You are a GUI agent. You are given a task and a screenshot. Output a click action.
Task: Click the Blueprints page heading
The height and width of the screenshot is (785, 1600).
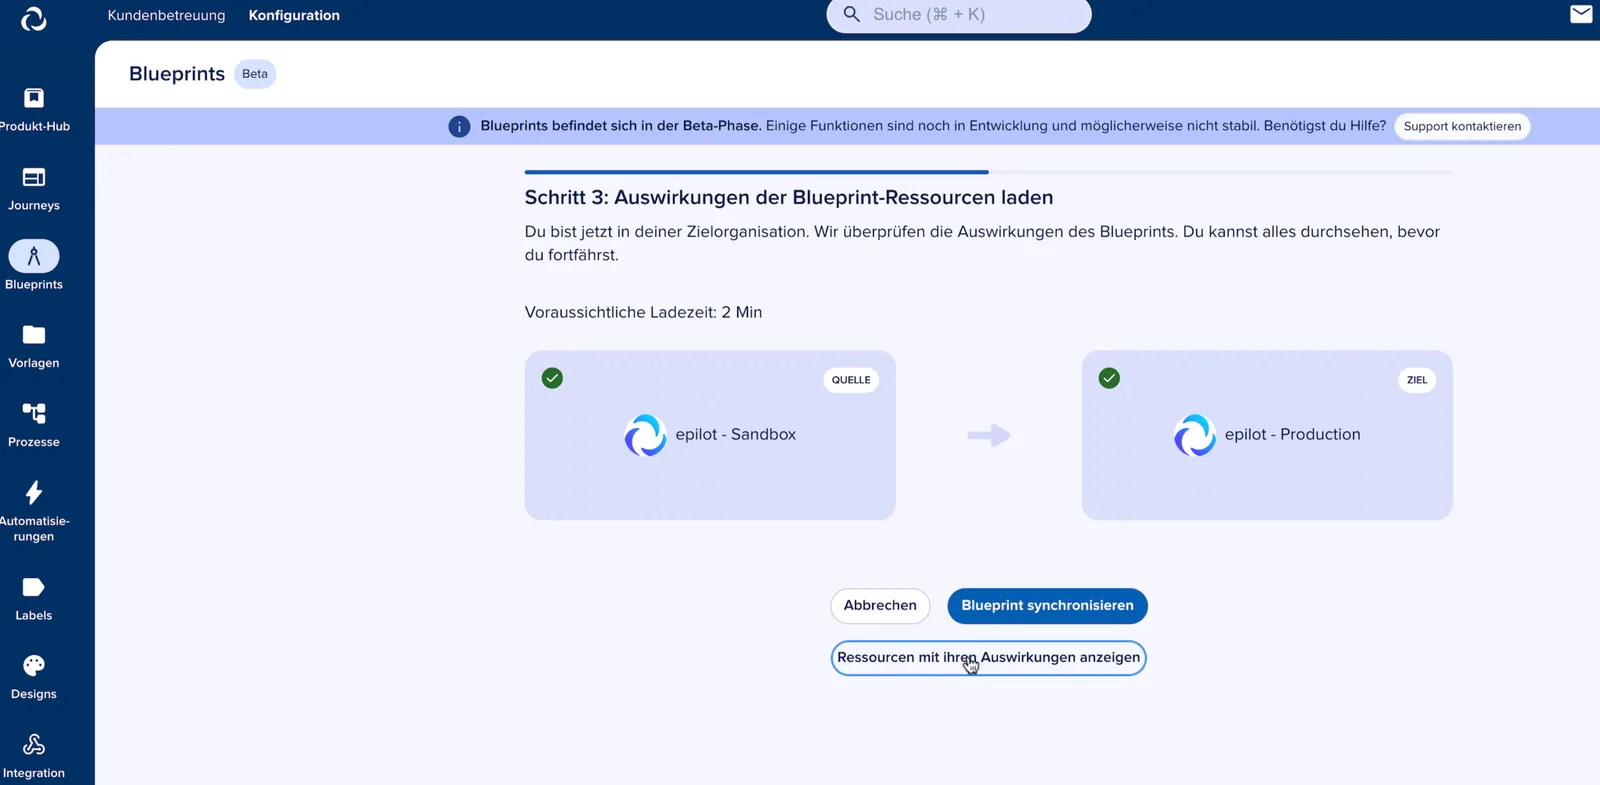pos(177,74)
